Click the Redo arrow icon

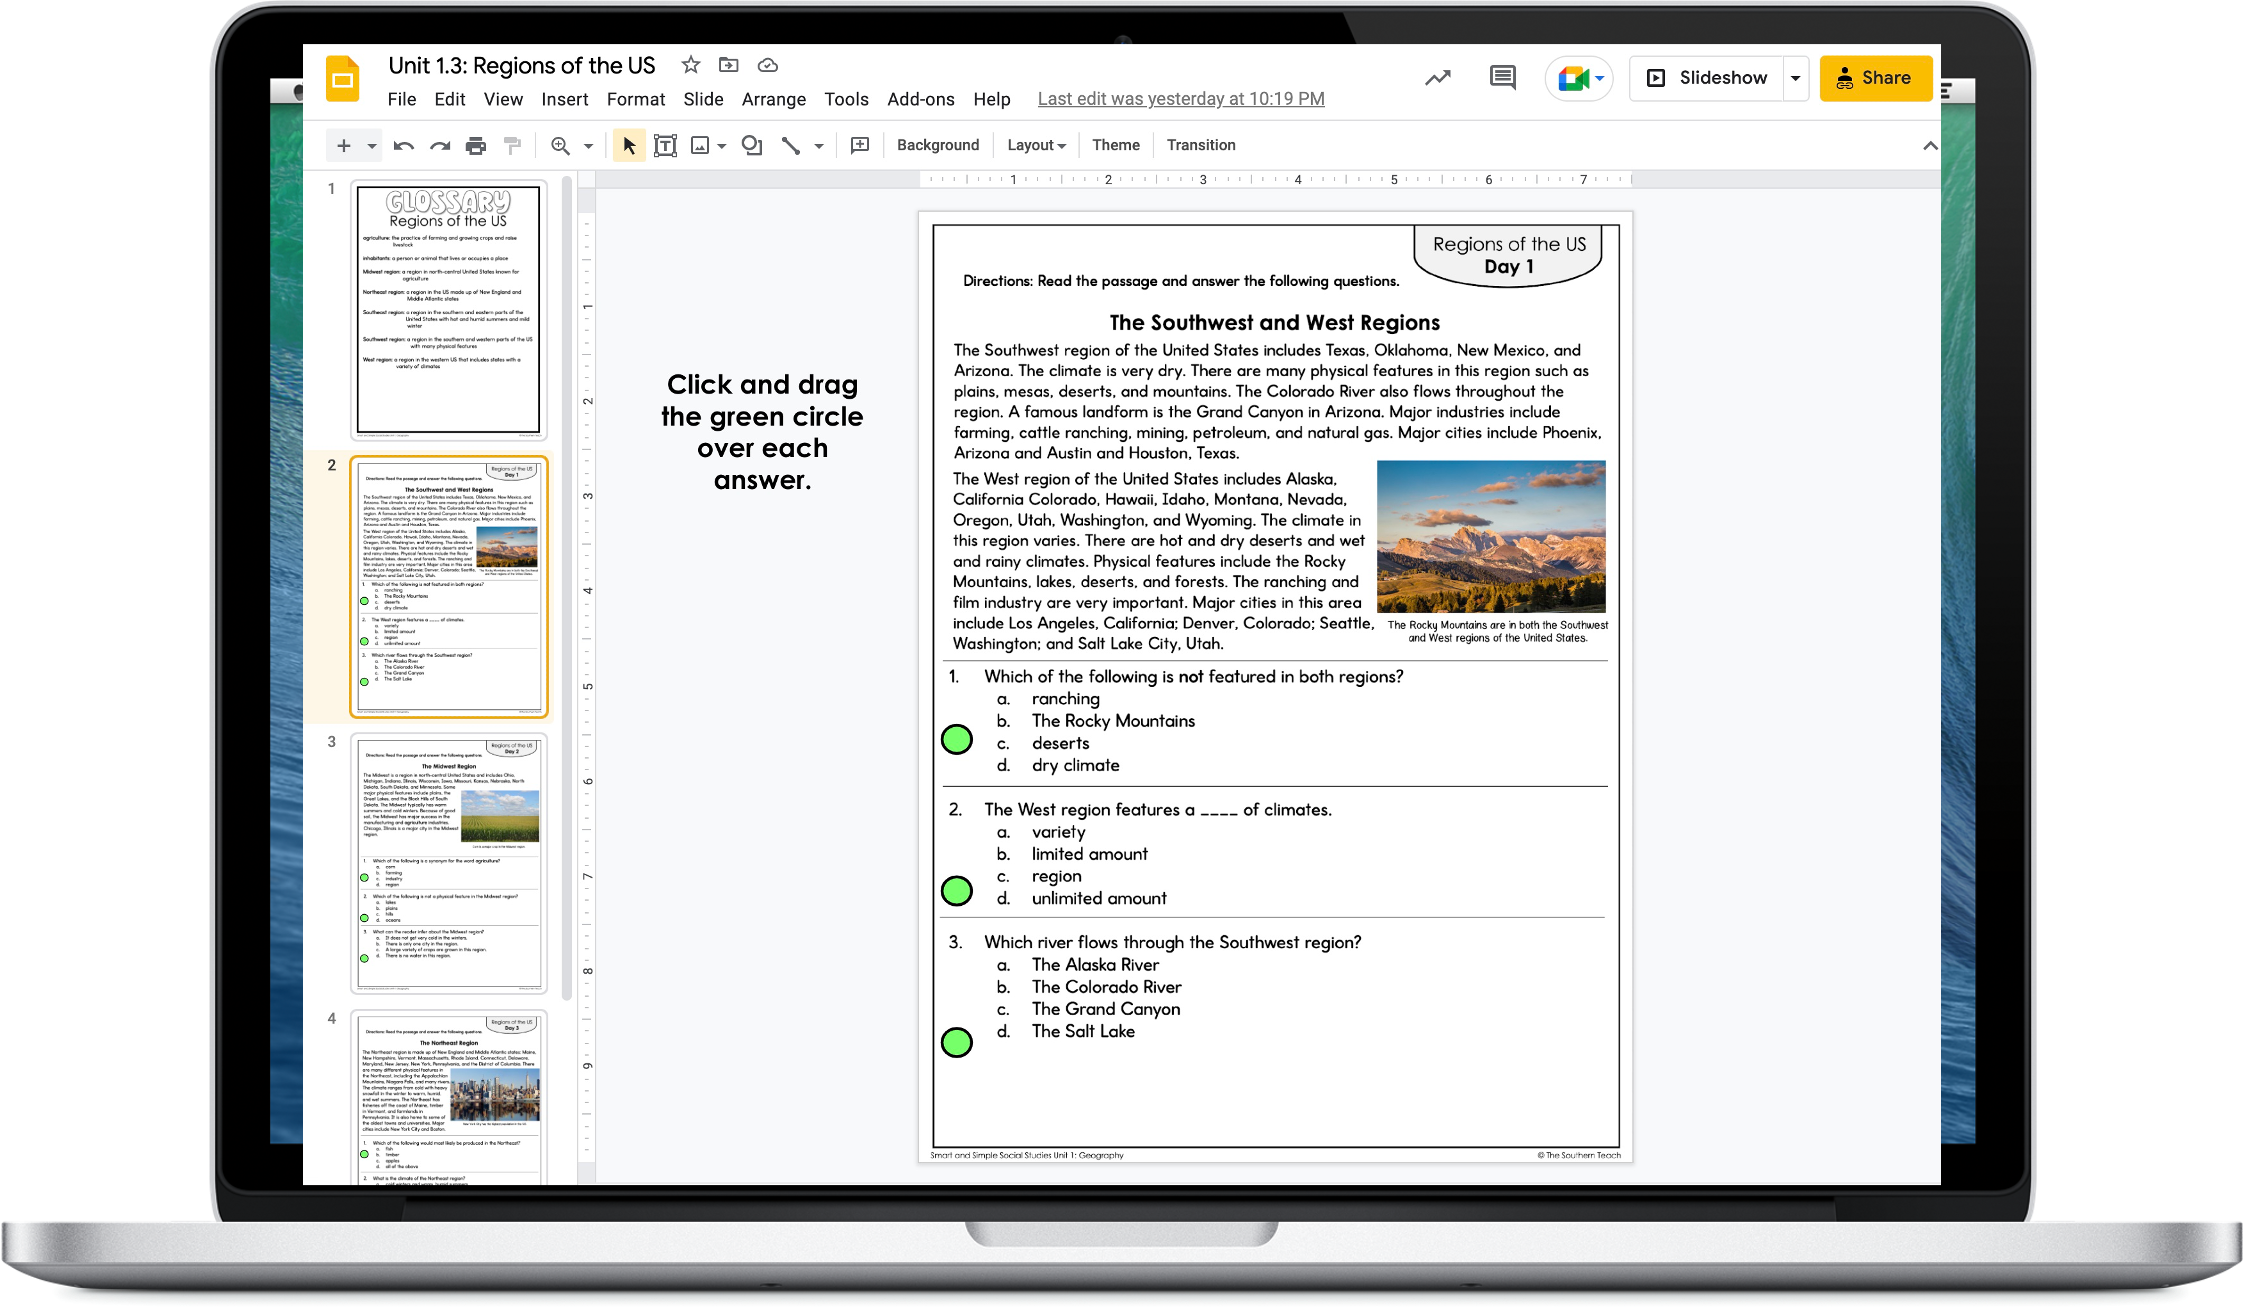click(440, 146)
